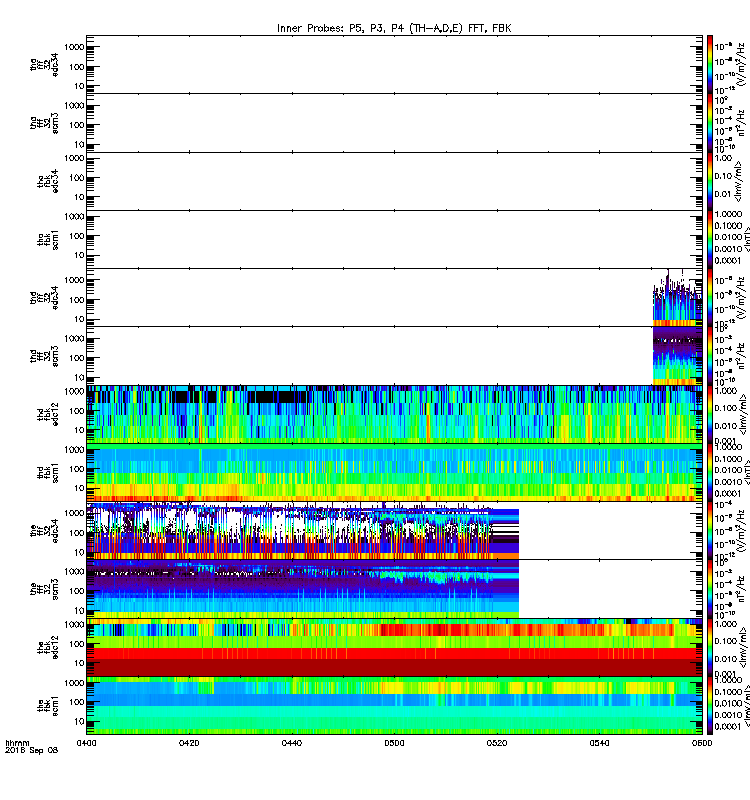The height and width of the screenshot is (800, 750).
Task: Click the color bar beside tha fbk scm1 panel
Action: [710, 240]
